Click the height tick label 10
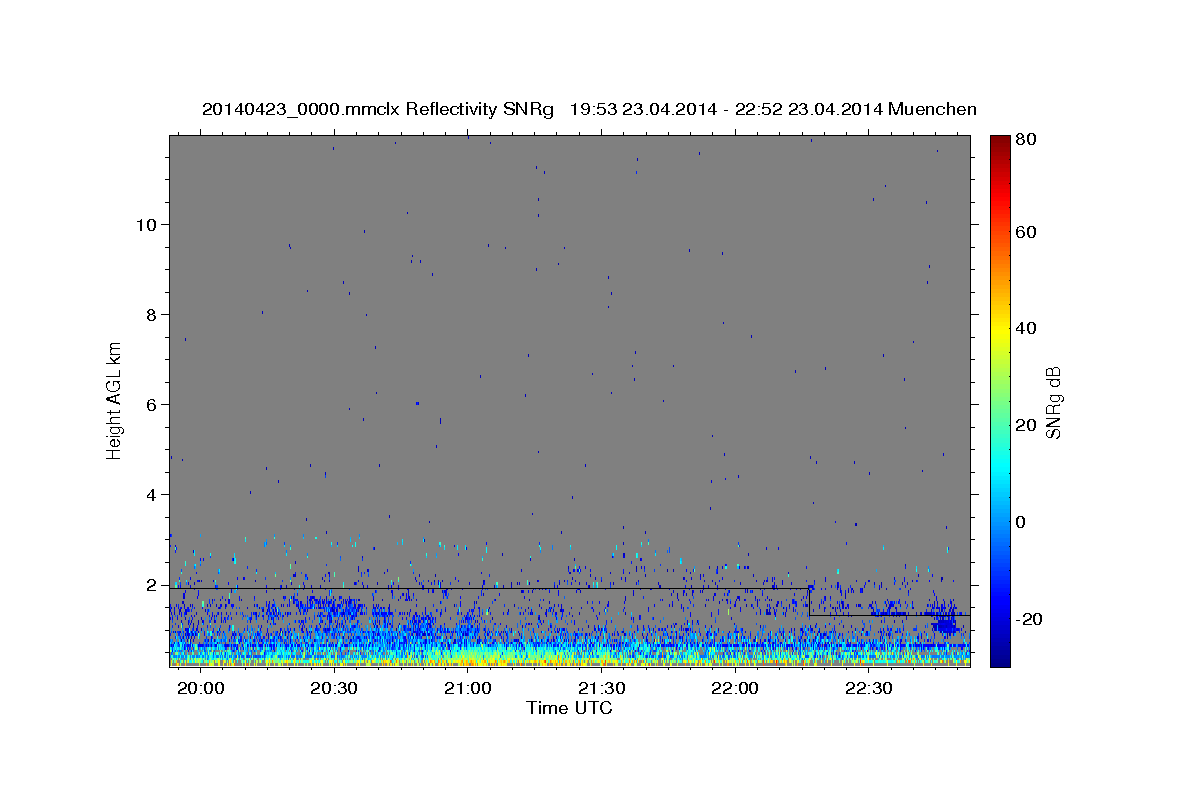The height and width of the screenshot is (800, 1200). coord(147,224)
